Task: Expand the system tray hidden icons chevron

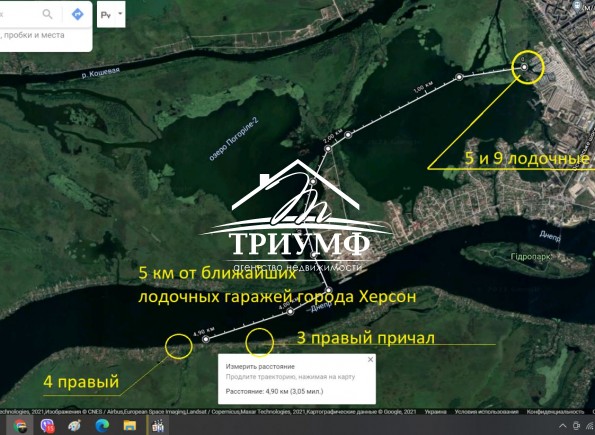Action: point(563,426)
